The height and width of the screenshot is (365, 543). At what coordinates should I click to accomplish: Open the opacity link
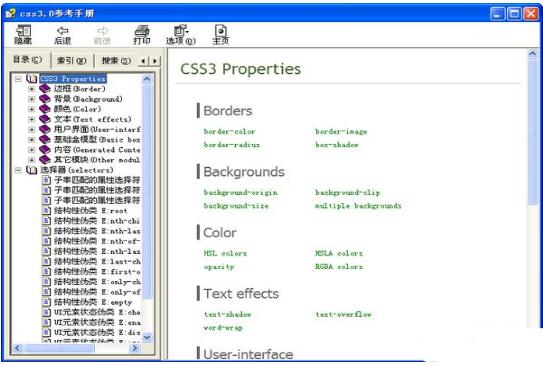point(219,267)
